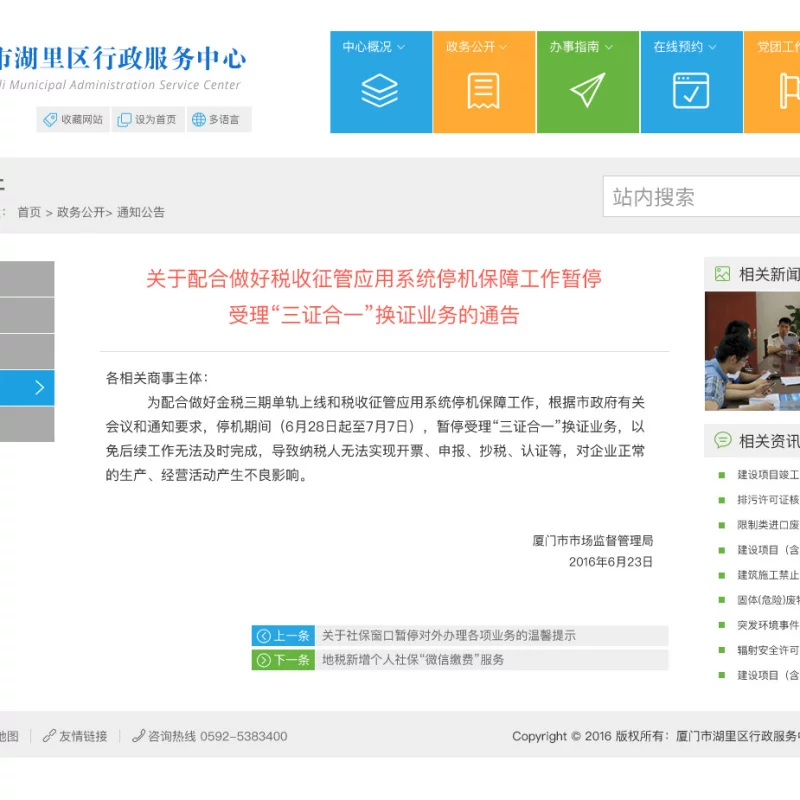Click the 上一条 previous article button
Screen dimensions: 800x800
283,636
